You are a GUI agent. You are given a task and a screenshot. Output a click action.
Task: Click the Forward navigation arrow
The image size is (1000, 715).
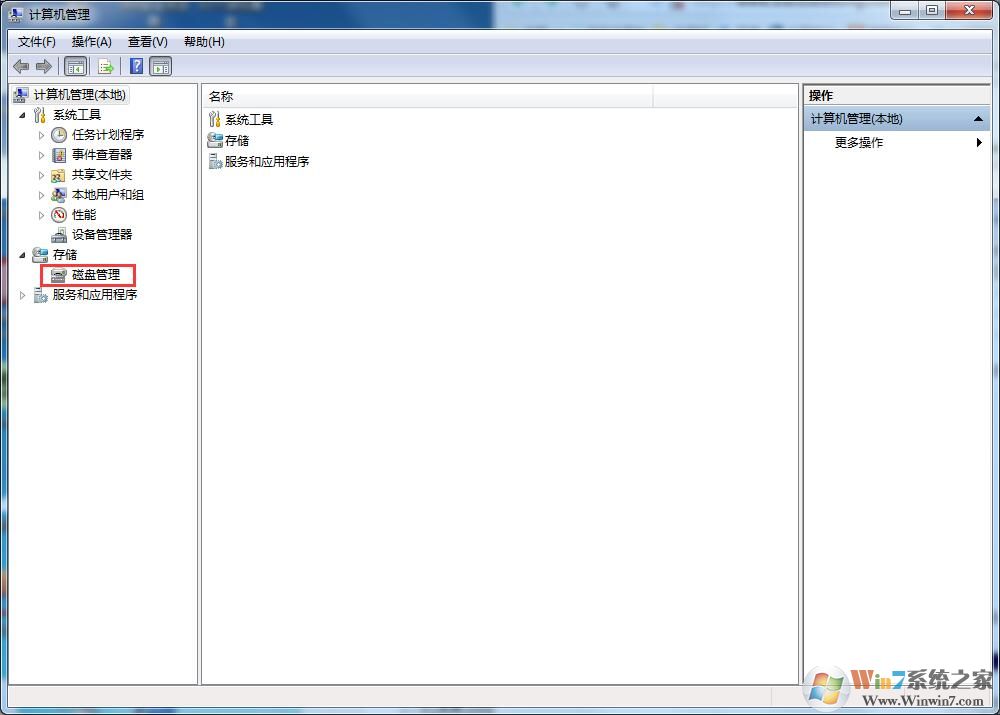coord(44,66)
